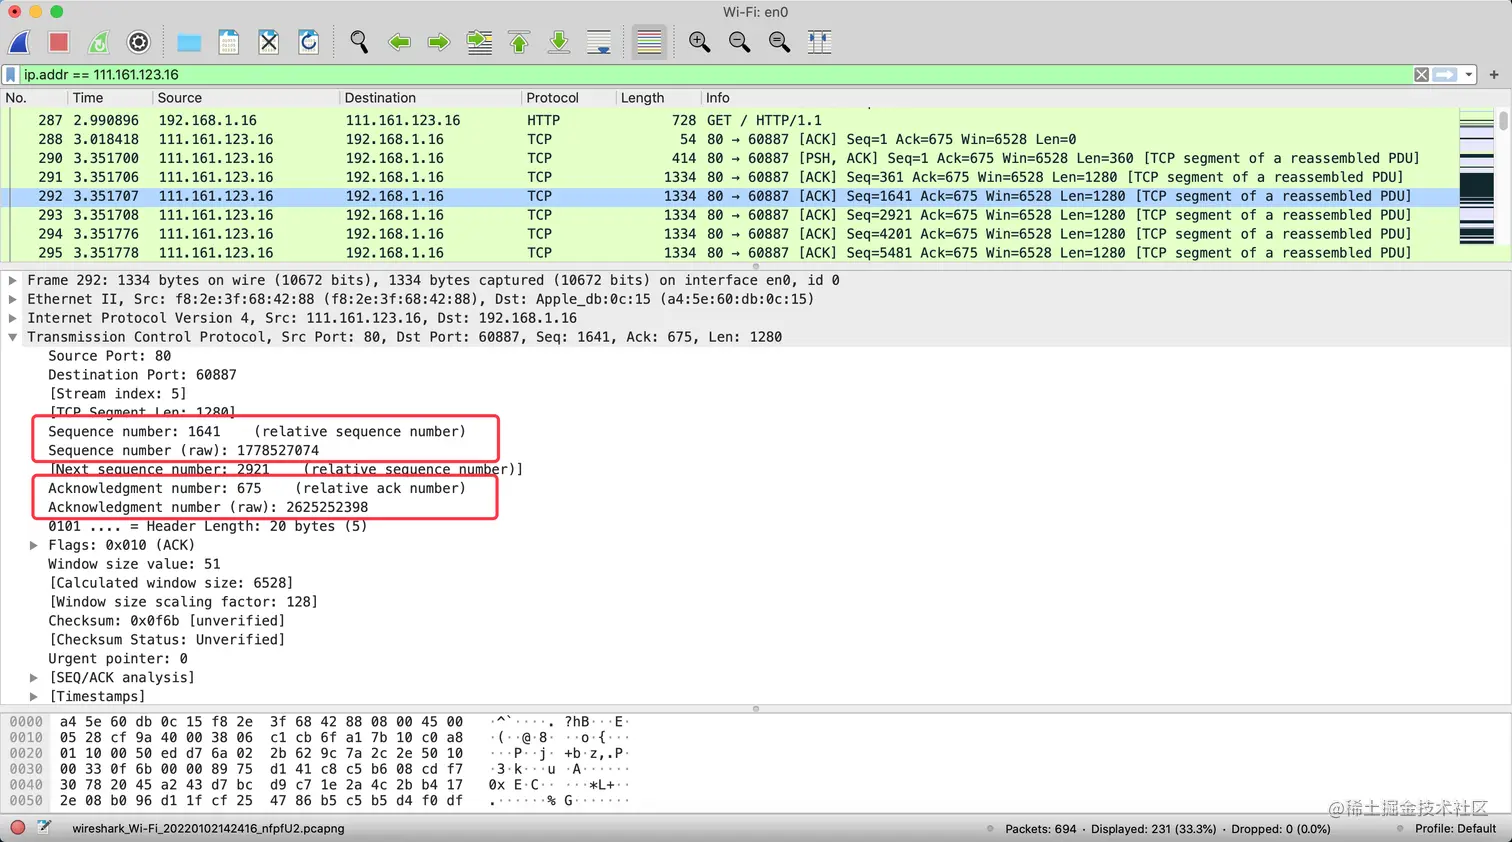The image size is (1512, 842).
Task: Zoom in packet text
Action: (699, 42)
